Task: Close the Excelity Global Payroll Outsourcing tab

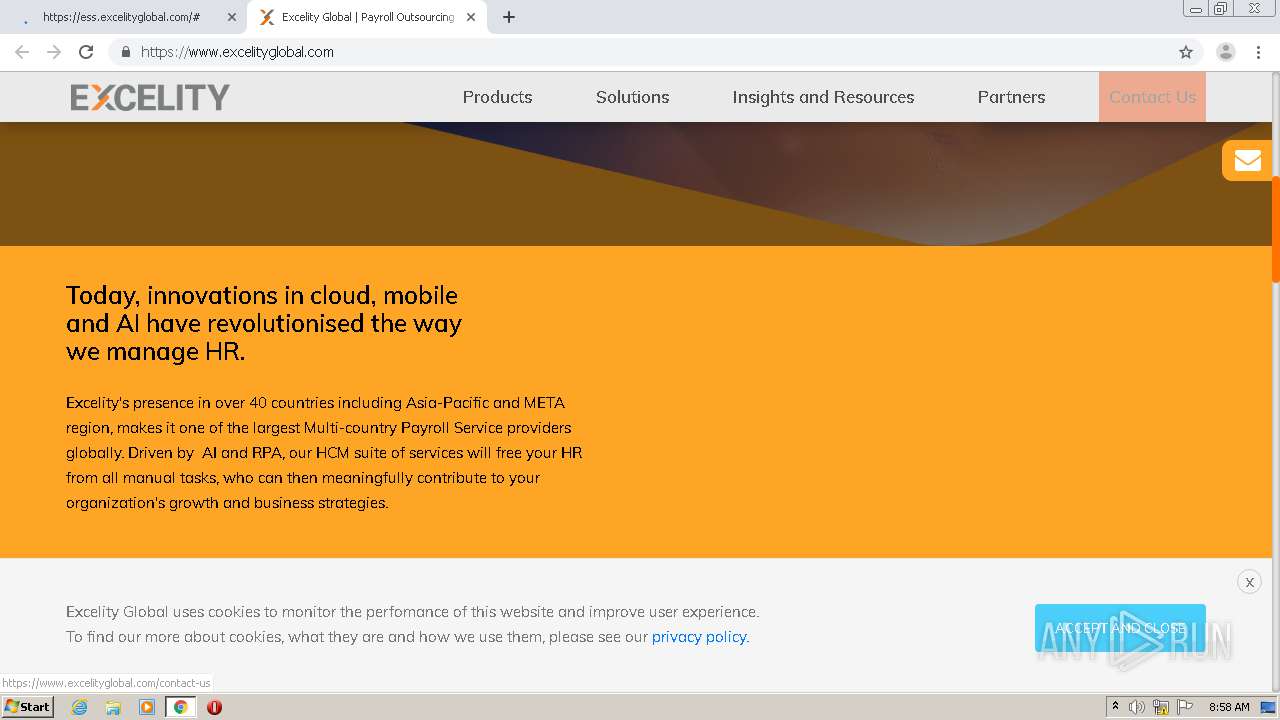Action: [471, 17]
